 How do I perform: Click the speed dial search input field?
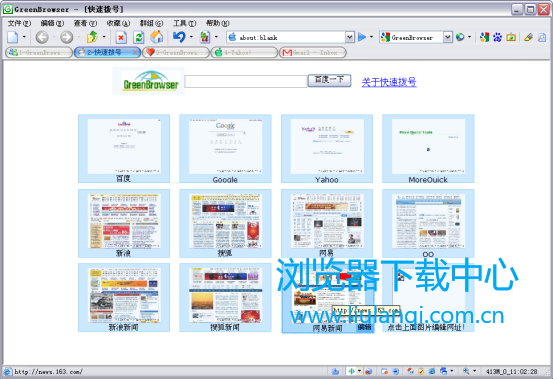point(245,81)
